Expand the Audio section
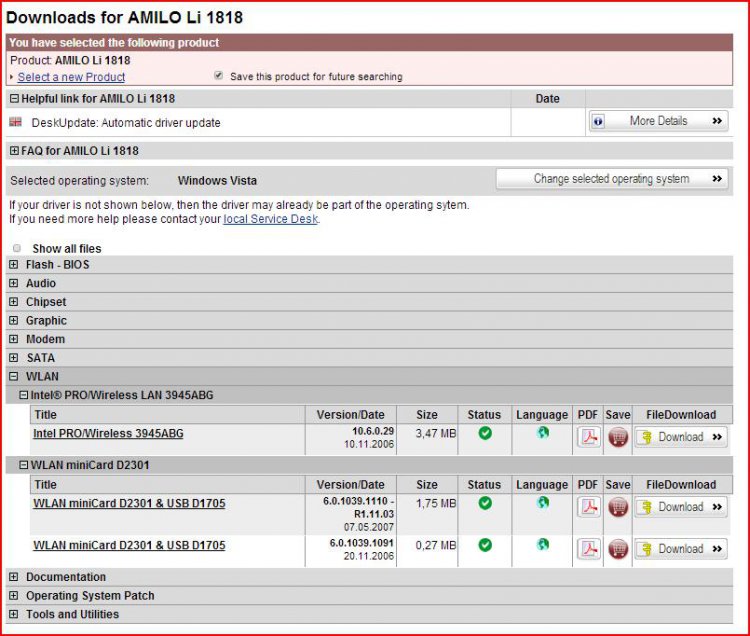 click(x=14, y=283)
